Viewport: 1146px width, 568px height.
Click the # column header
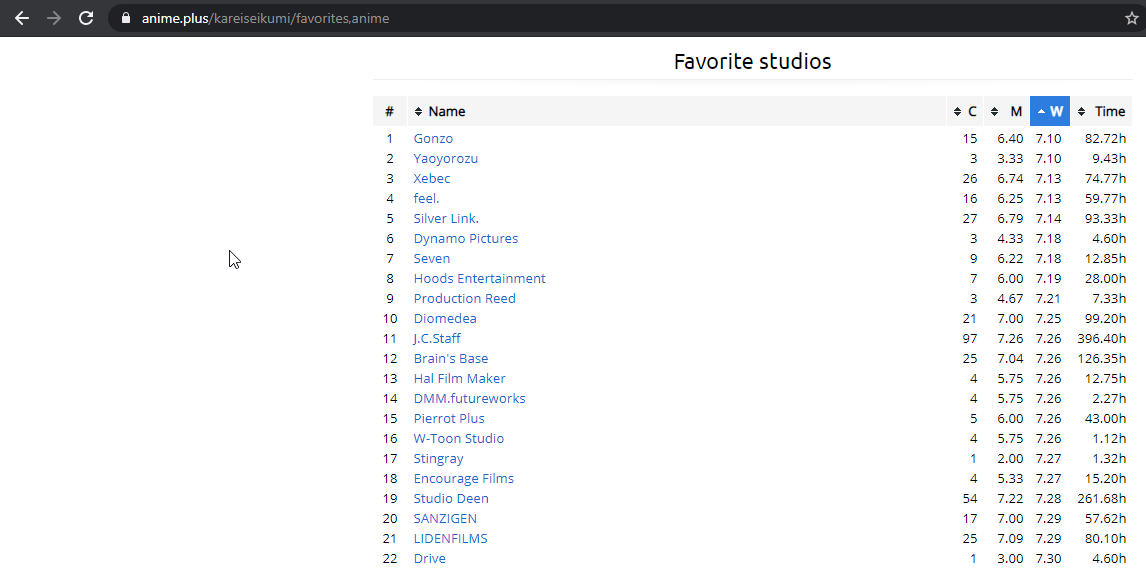click(x=389, y=111)
